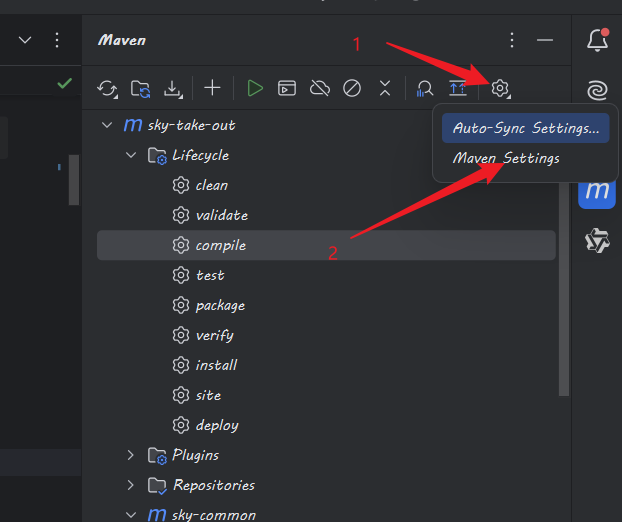This screenshot has width=622, height=522.
Task: Choose Maven Settings from popup
Action: coord(506,158)
